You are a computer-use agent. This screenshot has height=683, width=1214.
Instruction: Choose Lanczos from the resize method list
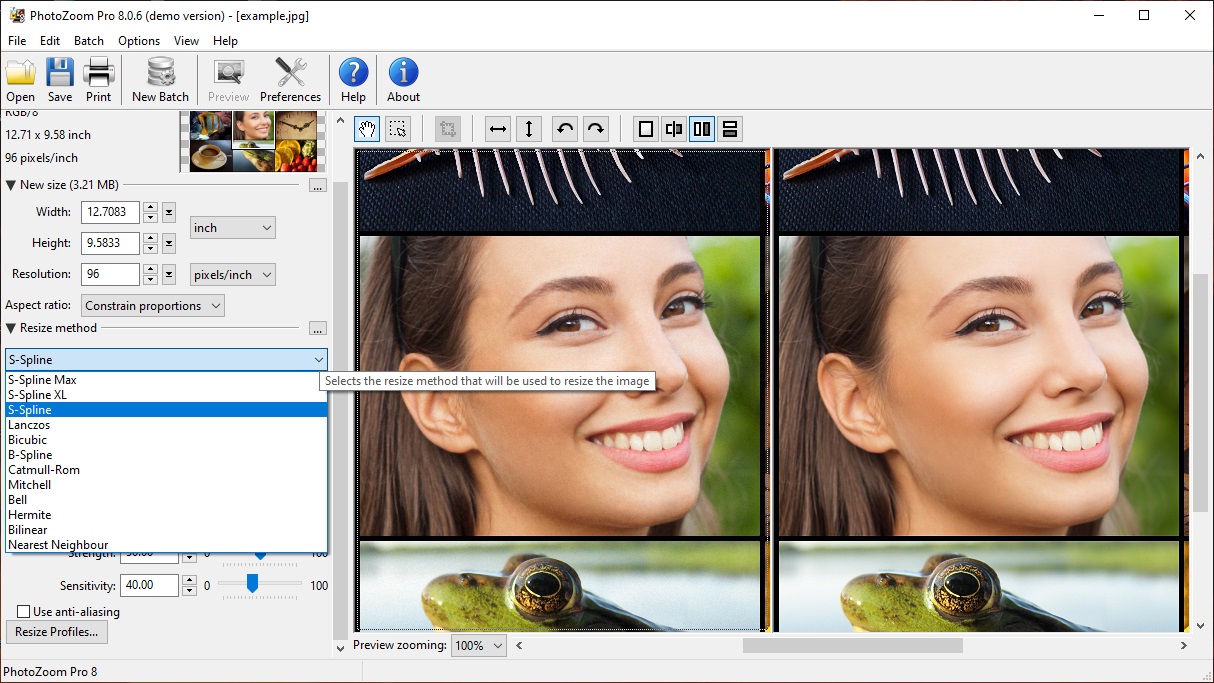coord(30,425)
